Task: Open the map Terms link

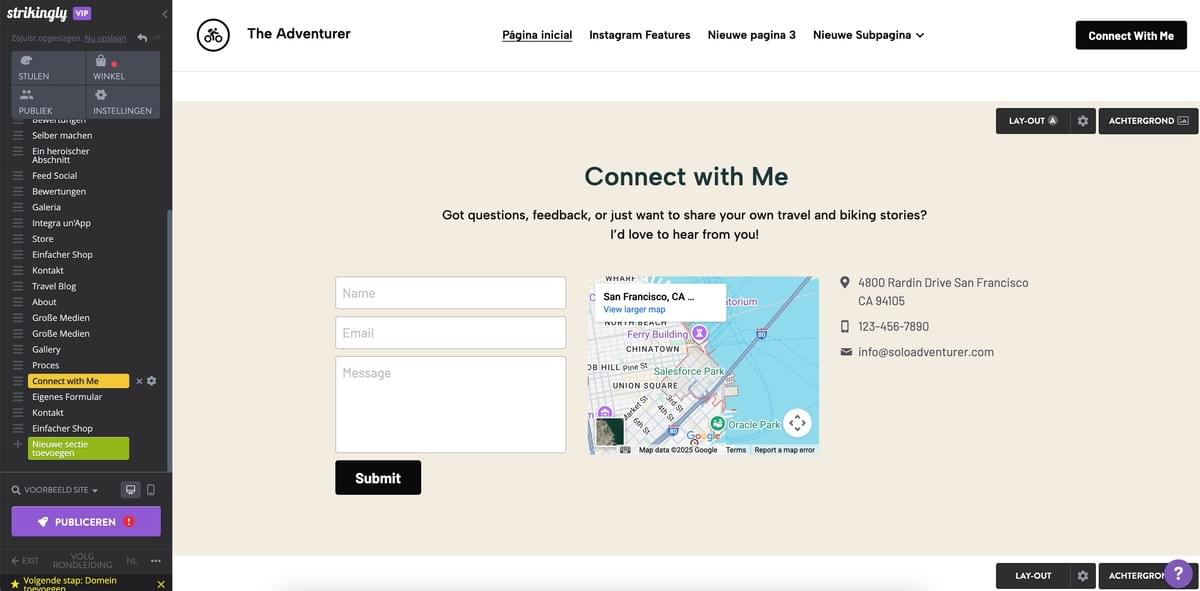Action: [x=736, y=450]
